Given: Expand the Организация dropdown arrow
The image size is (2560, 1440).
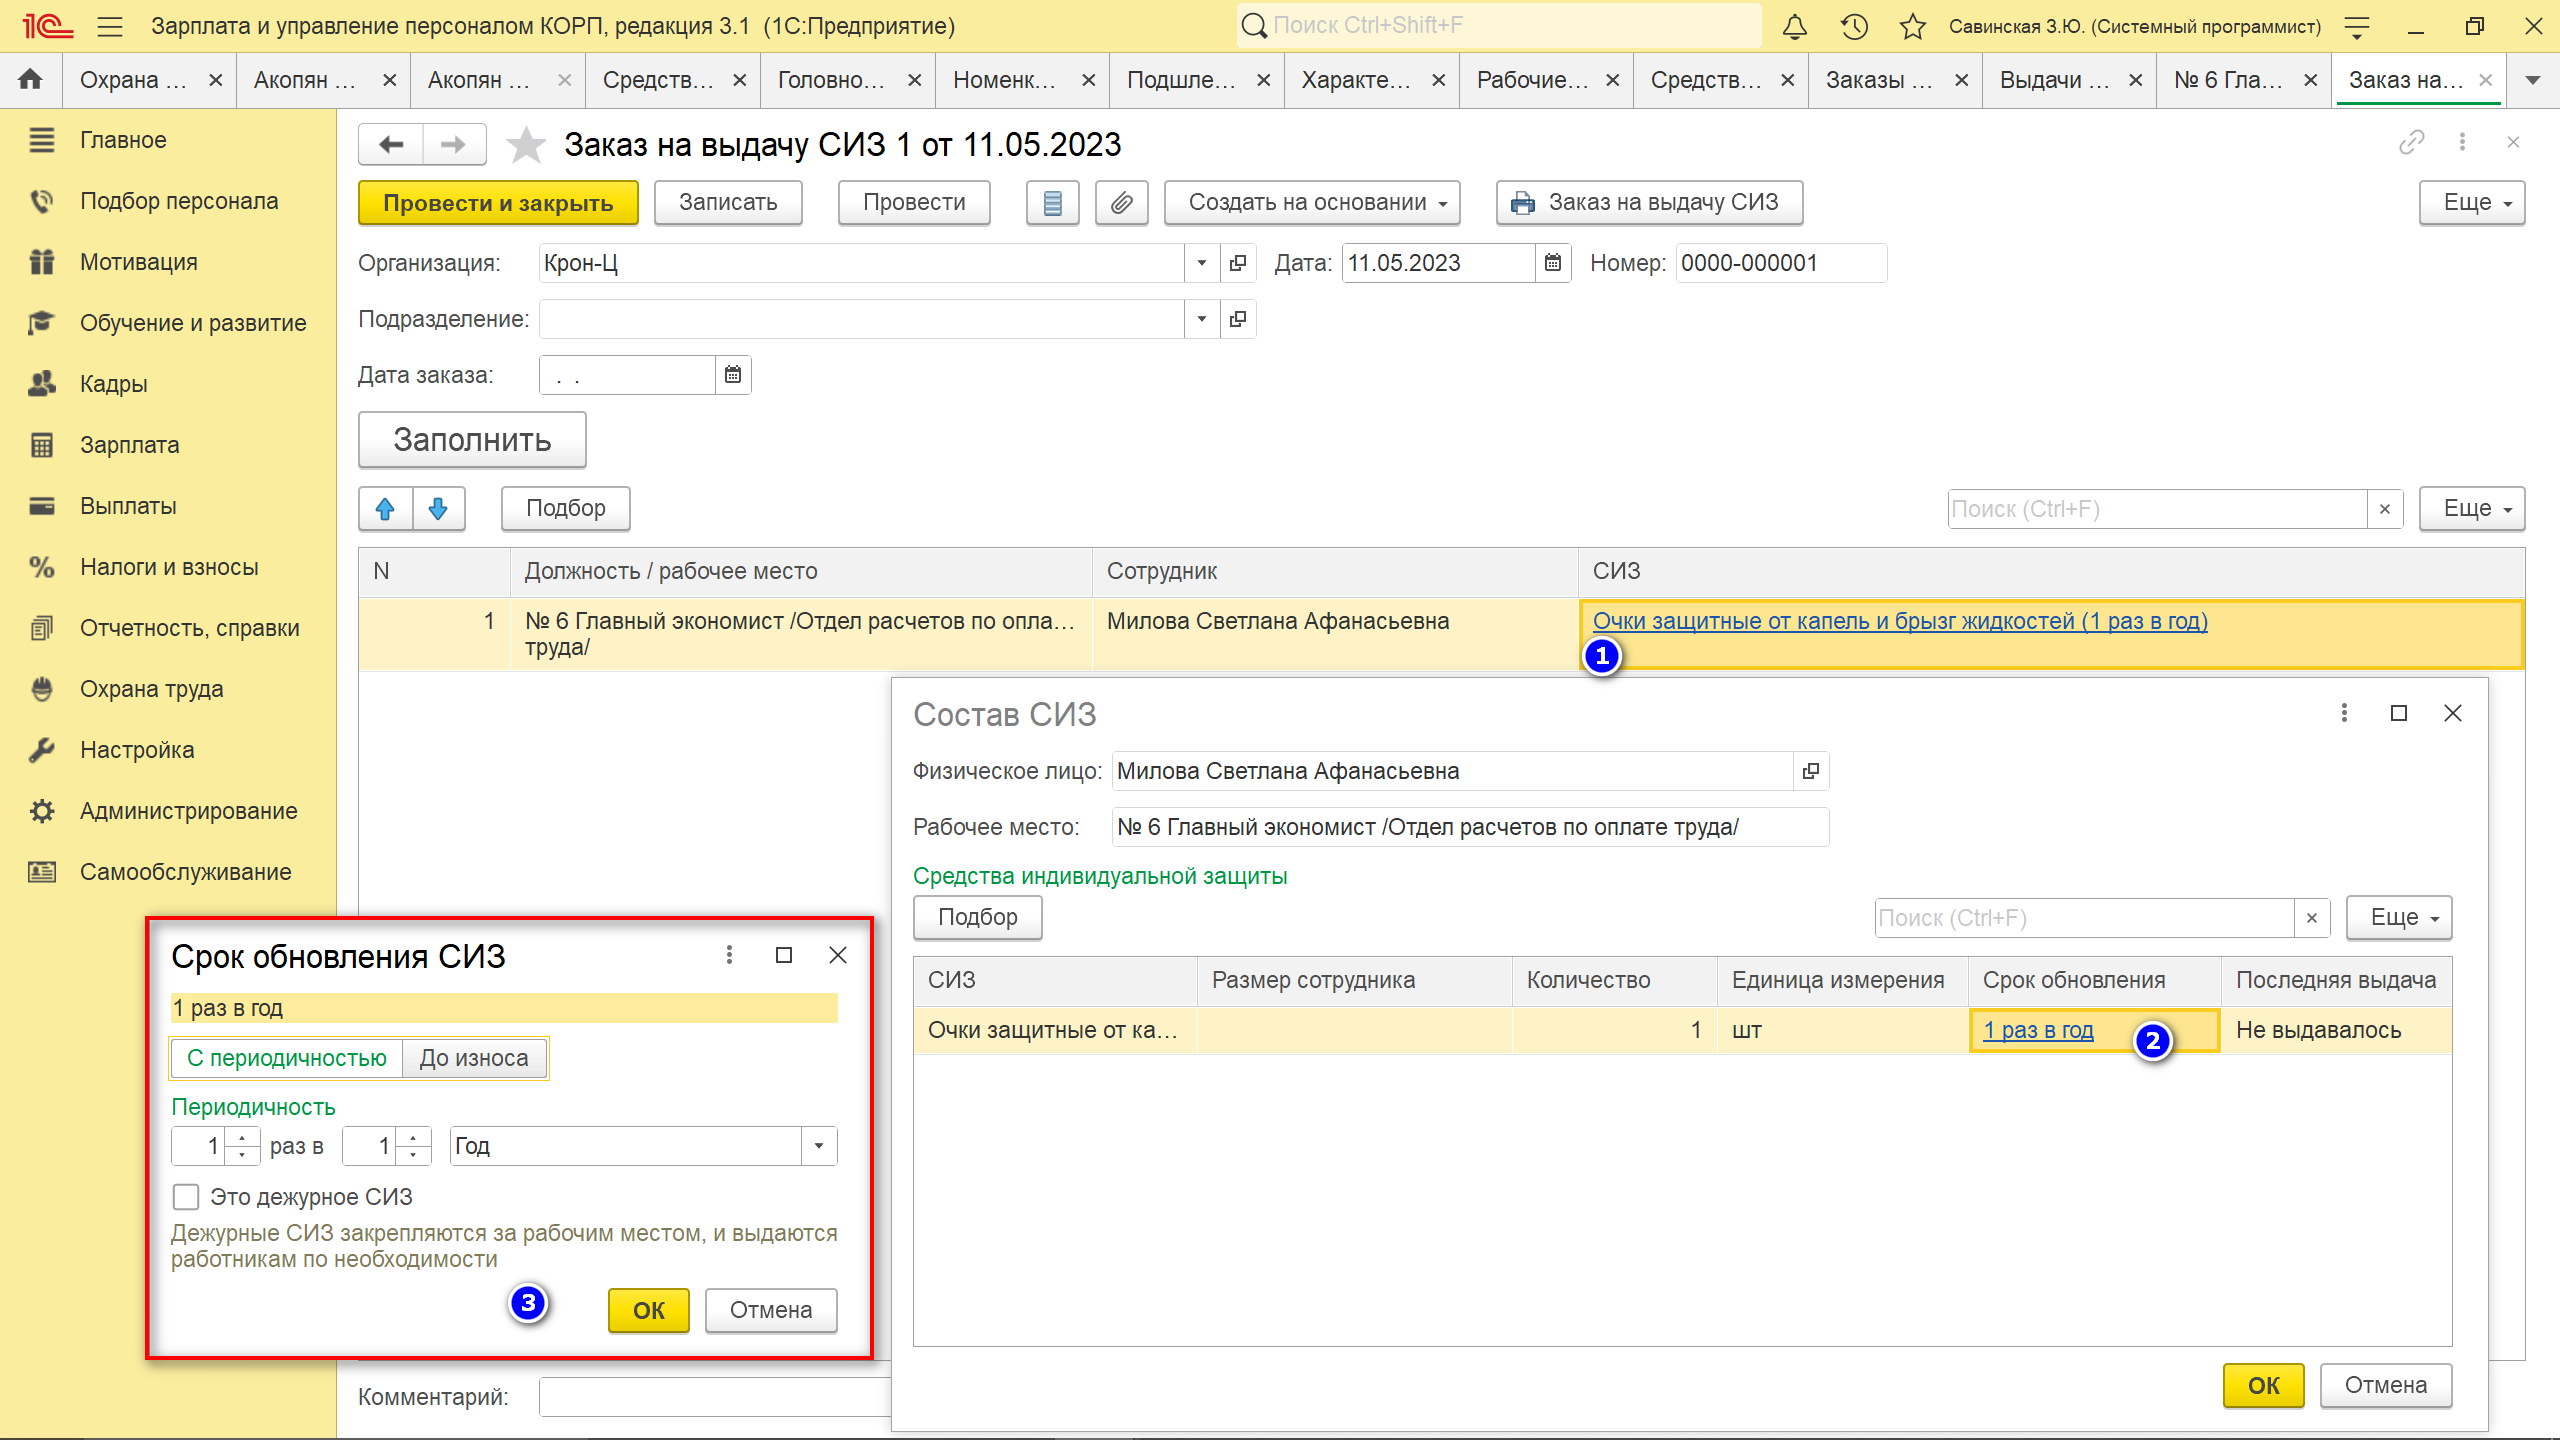Looking at the screenshot, I should coord(1201,263).
